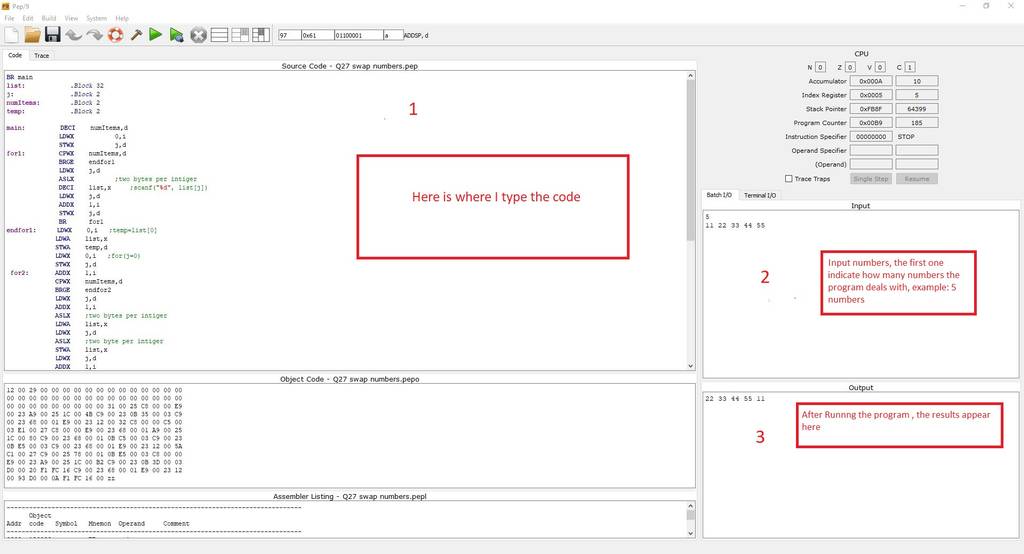Image resolution: width=1024 pixels, height=554 pixels.
Task: Open help via the lifebuoy icon
Action: 115,35
